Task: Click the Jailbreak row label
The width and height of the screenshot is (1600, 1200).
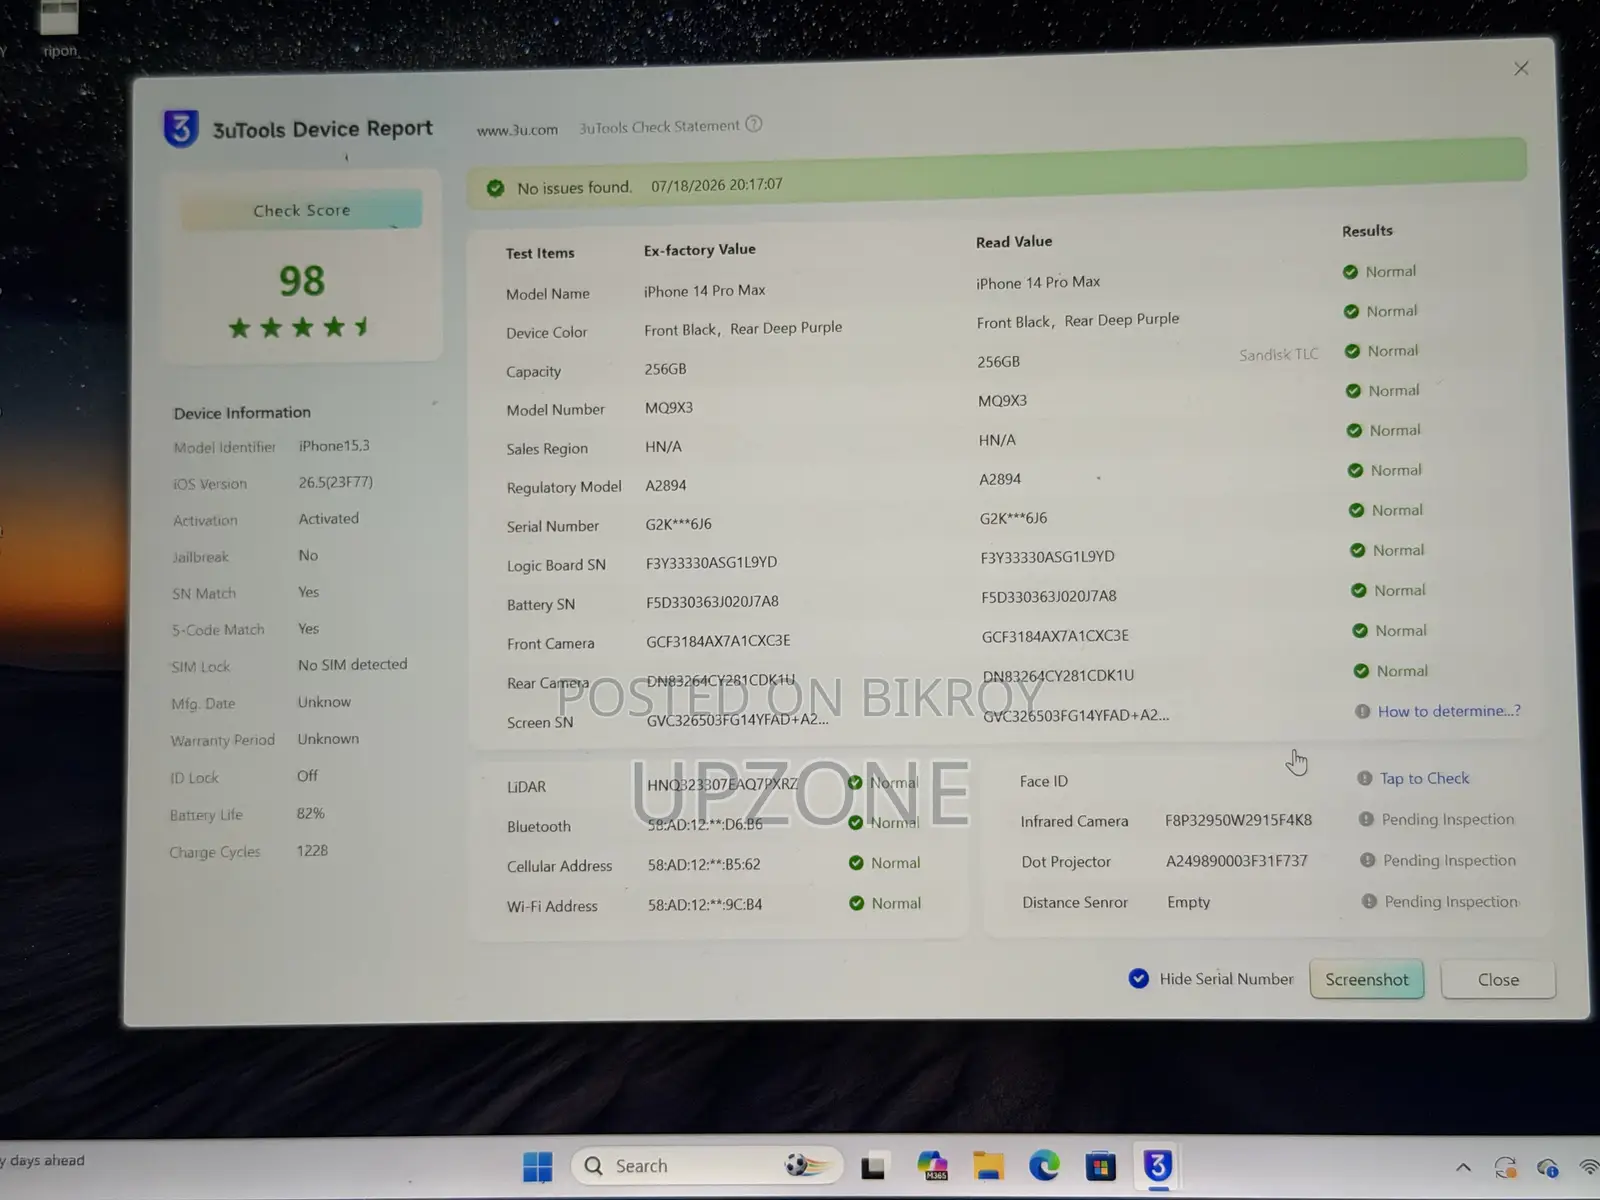Action: 200,557
